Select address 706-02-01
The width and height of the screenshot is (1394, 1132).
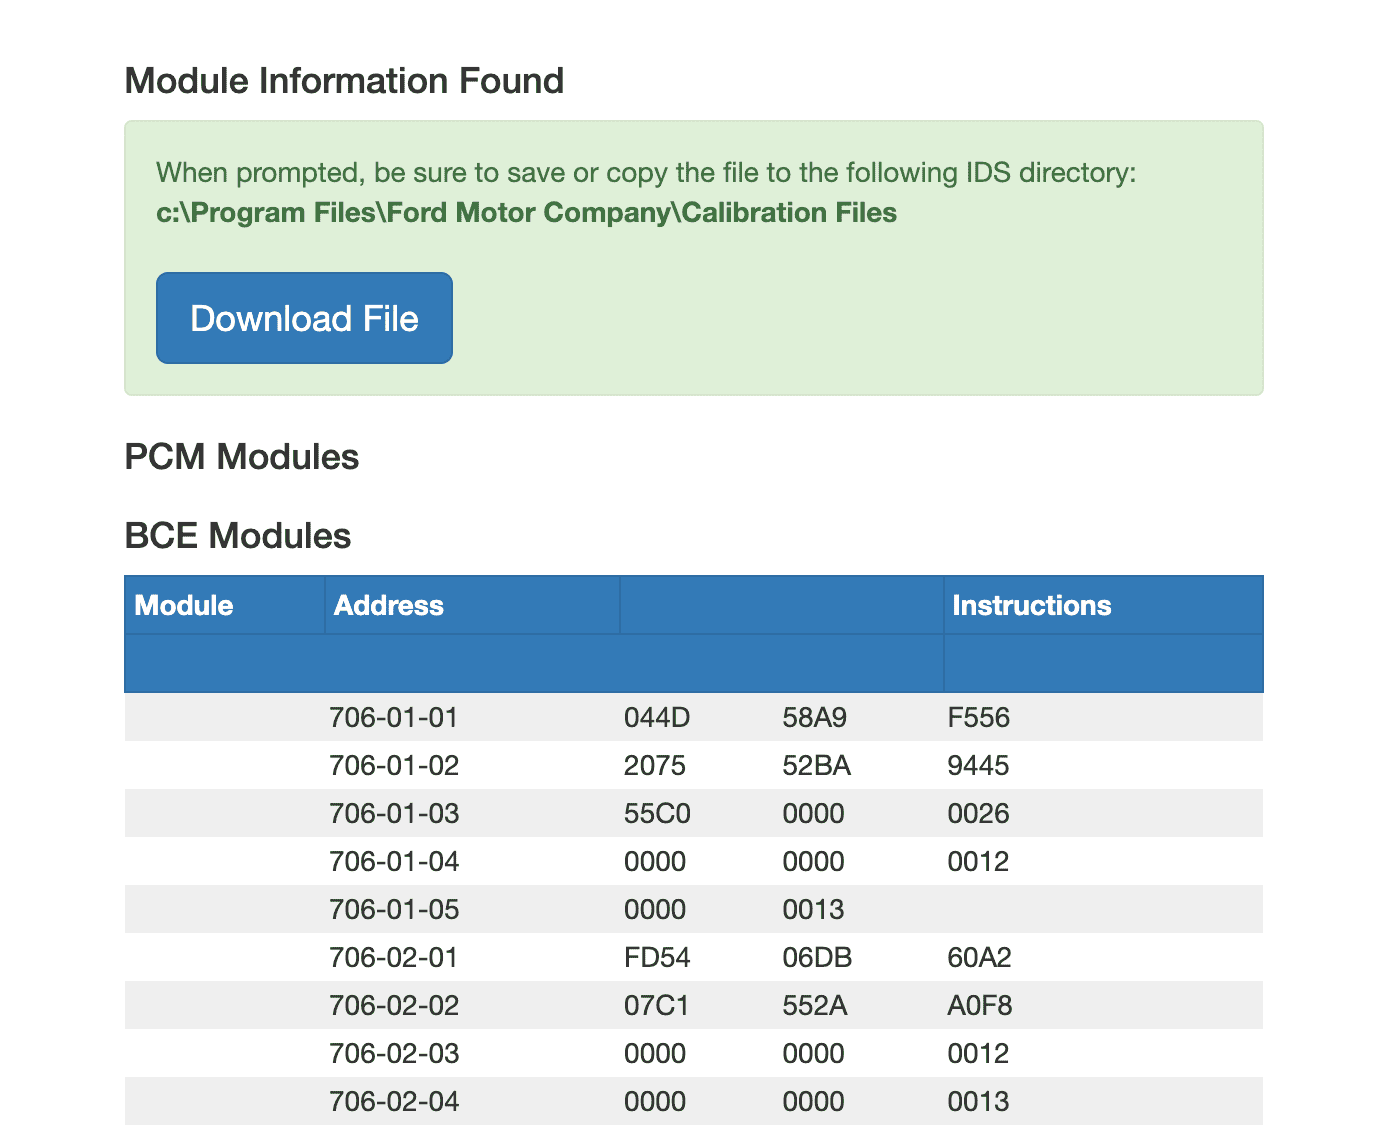394,957
